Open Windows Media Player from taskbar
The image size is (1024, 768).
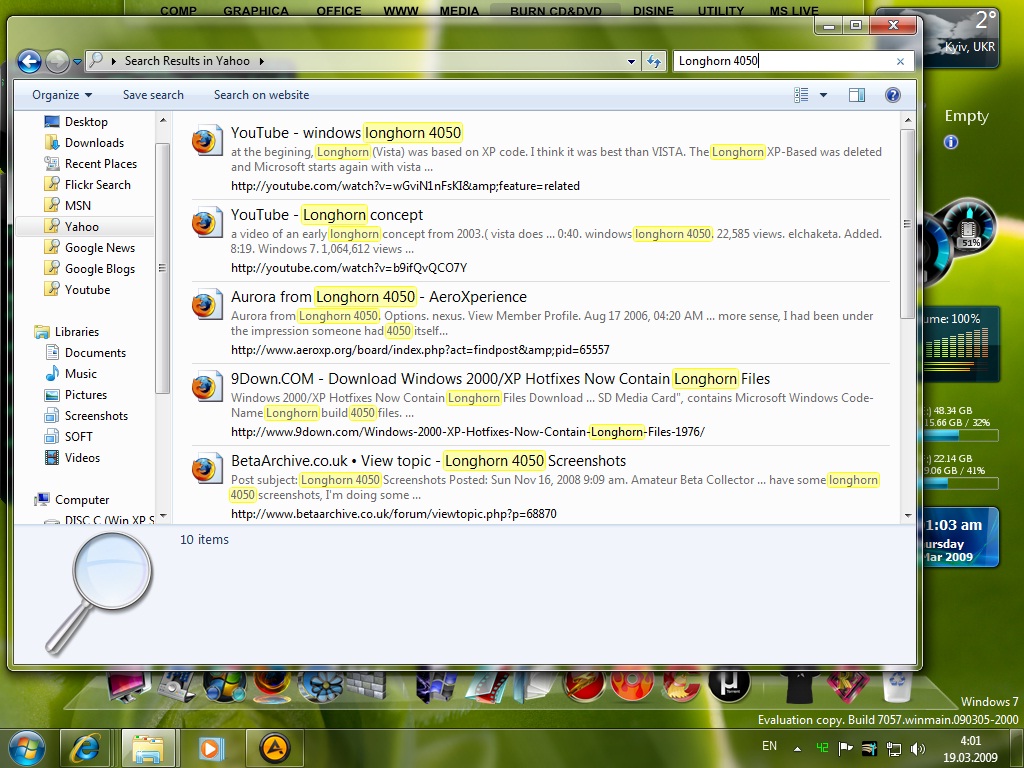pyautogui.click(x=211, y=748)
